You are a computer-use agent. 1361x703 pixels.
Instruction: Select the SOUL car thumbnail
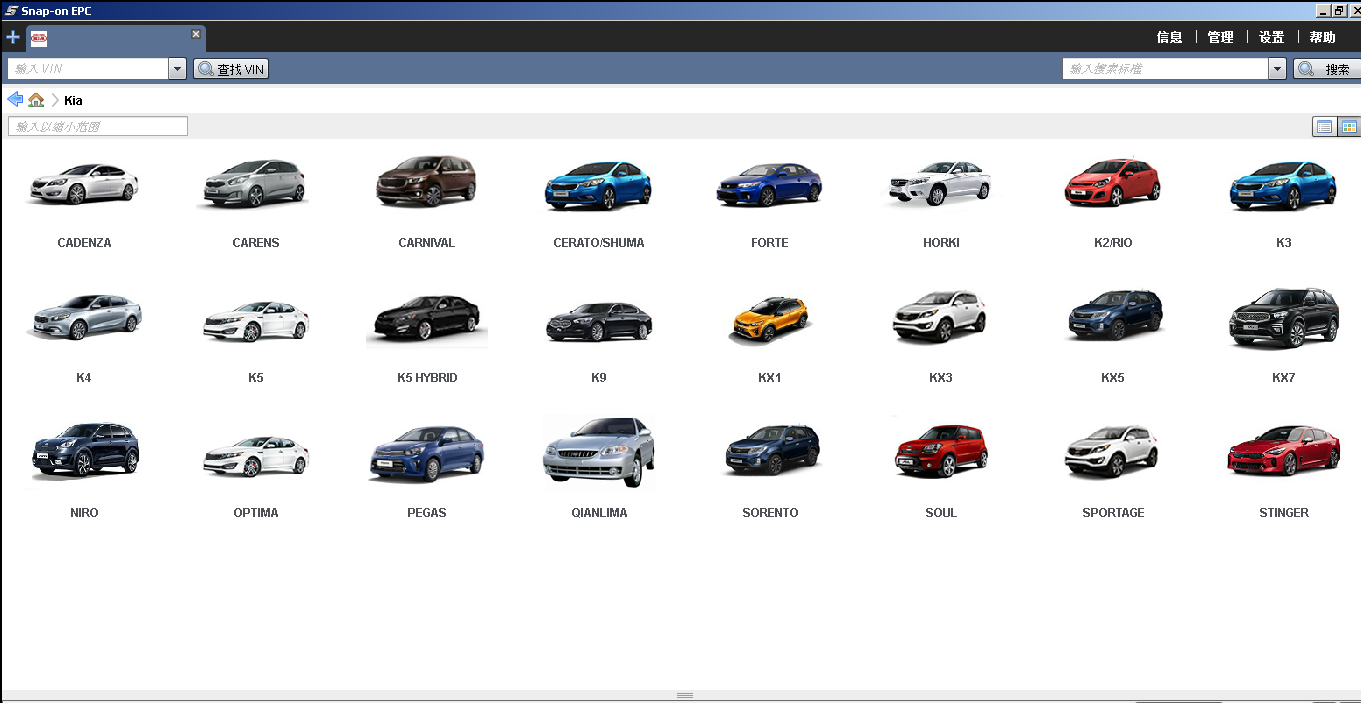point(940,451)
